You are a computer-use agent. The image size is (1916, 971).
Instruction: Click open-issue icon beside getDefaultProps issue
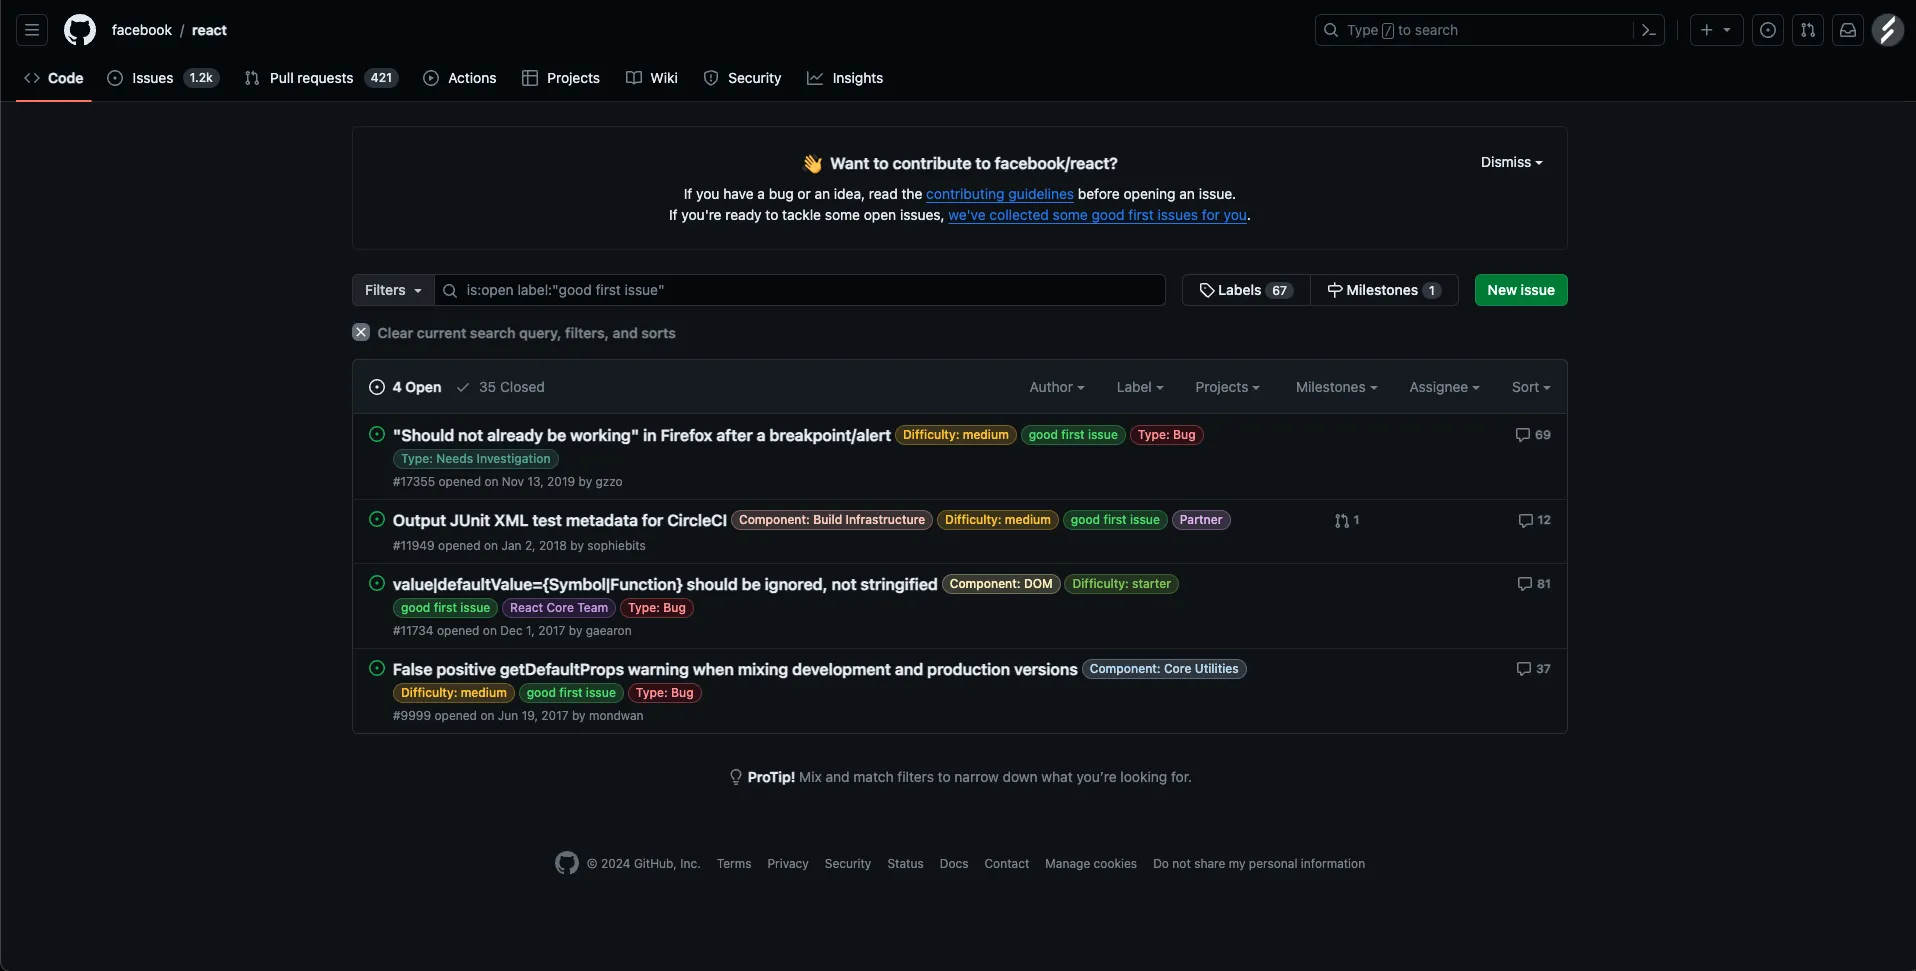(377, 668)
